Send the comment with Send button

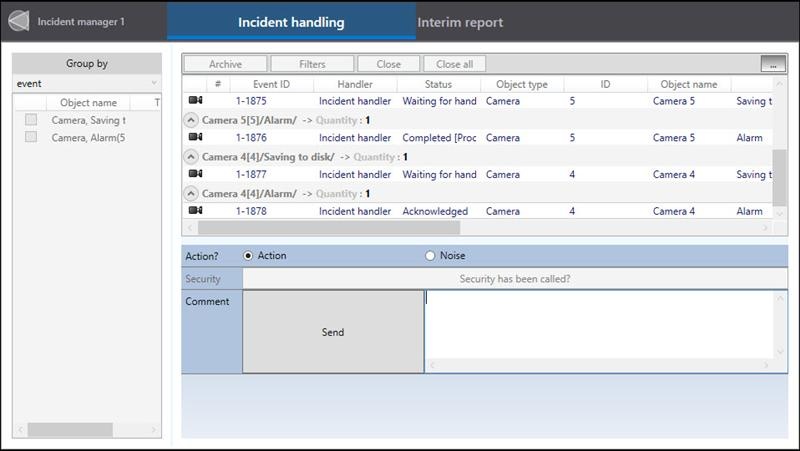point(333,332)
